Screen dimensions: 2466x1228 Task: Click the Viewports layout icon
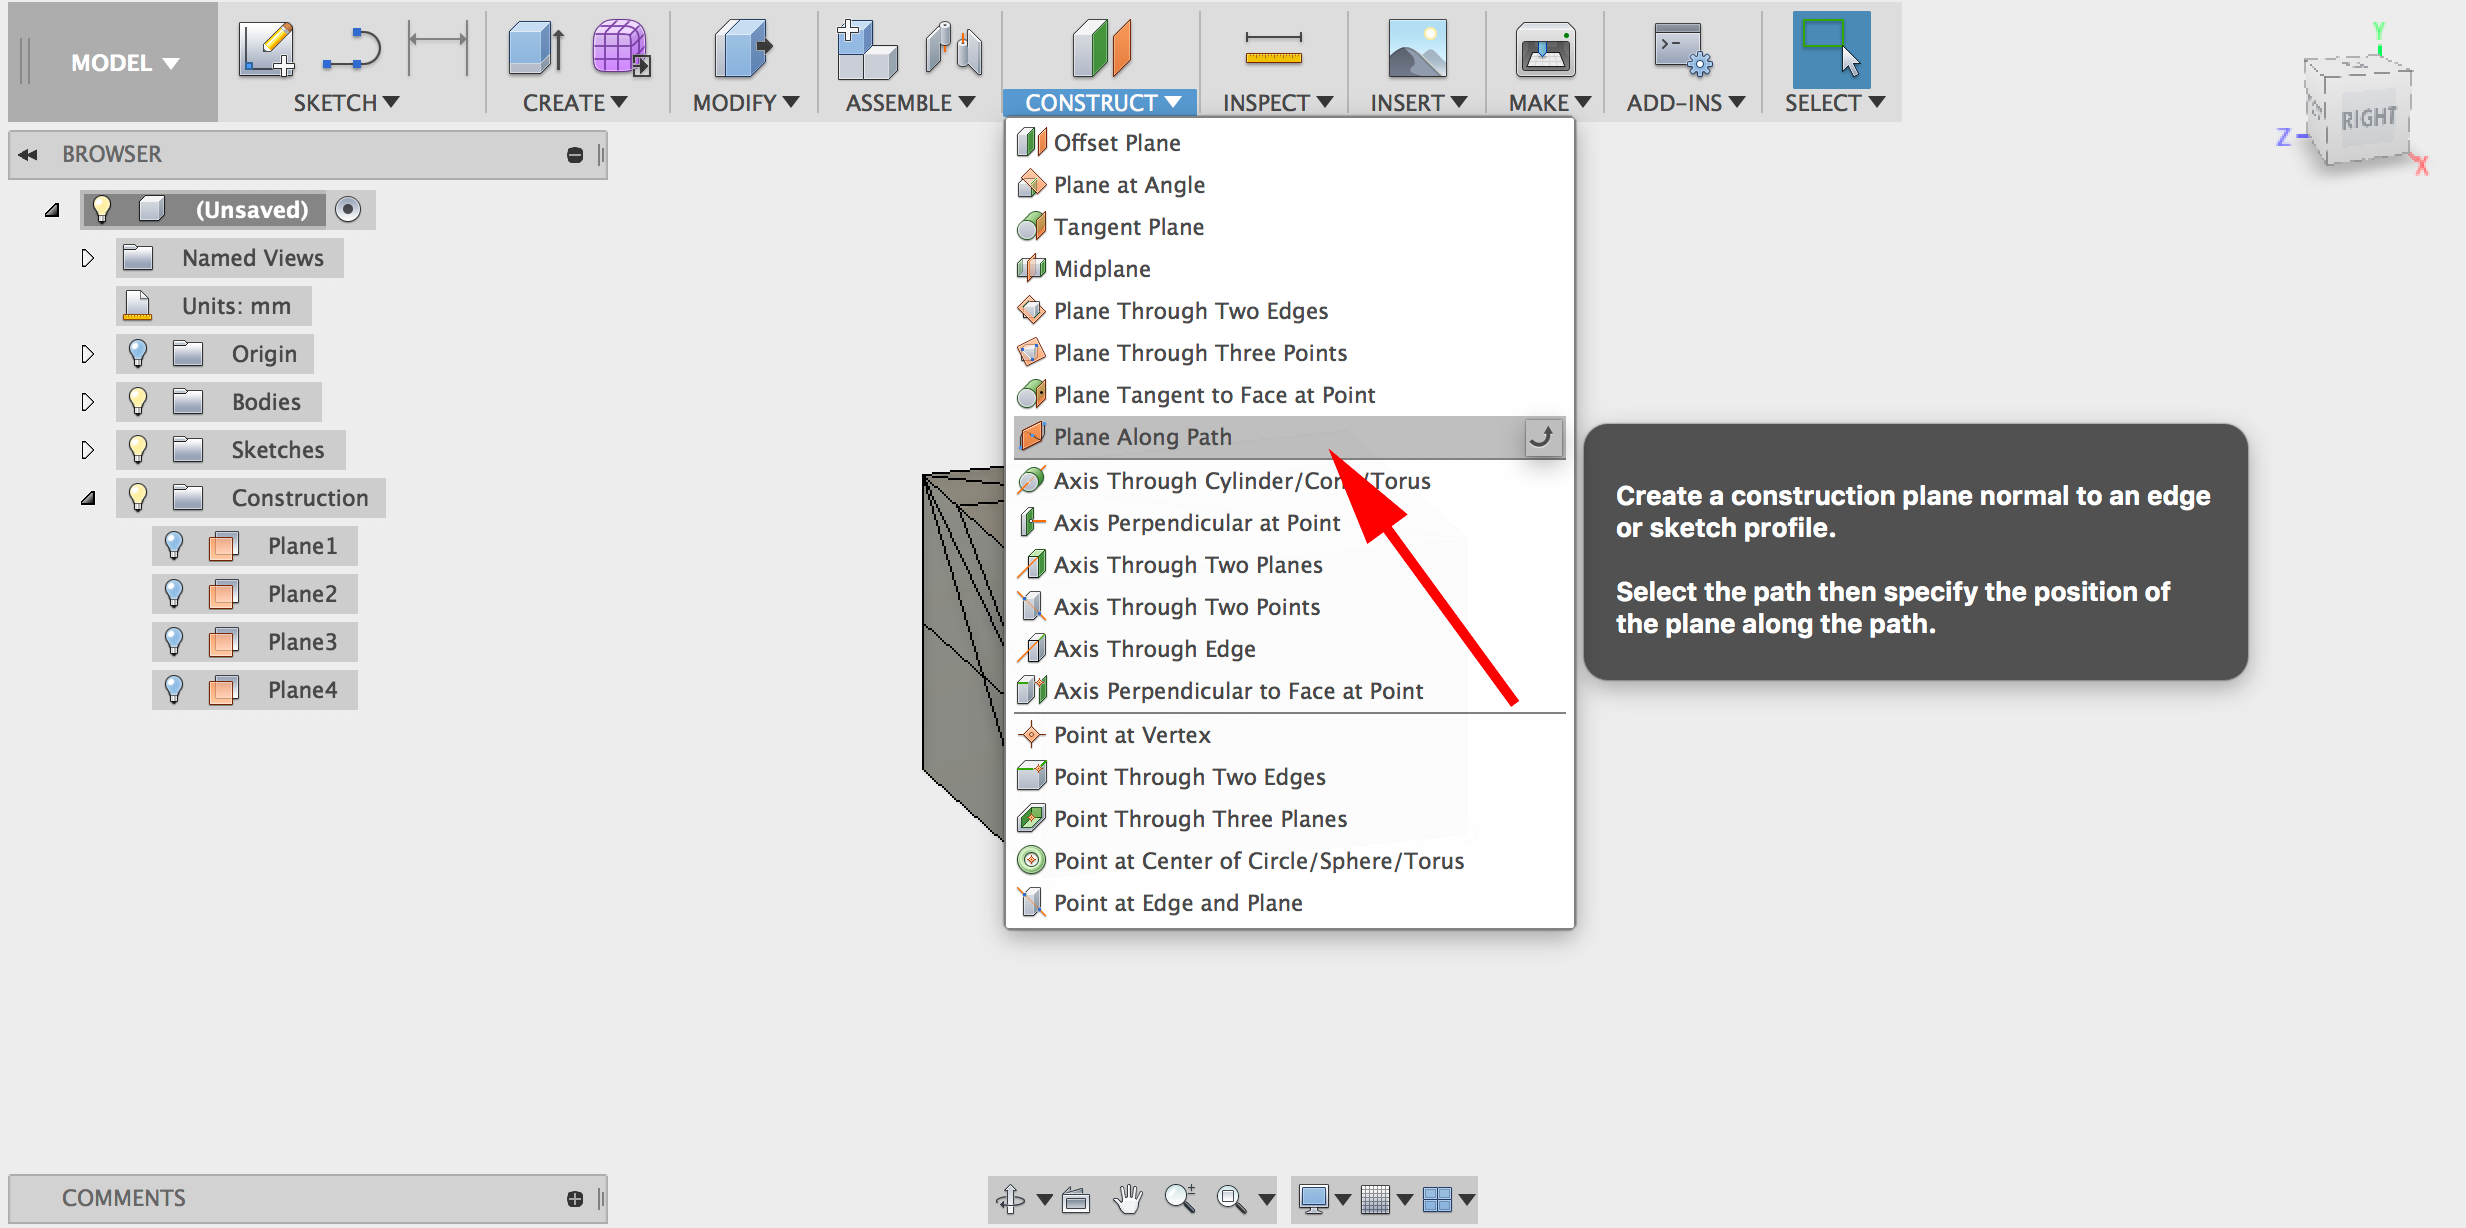(1437, 1198)
